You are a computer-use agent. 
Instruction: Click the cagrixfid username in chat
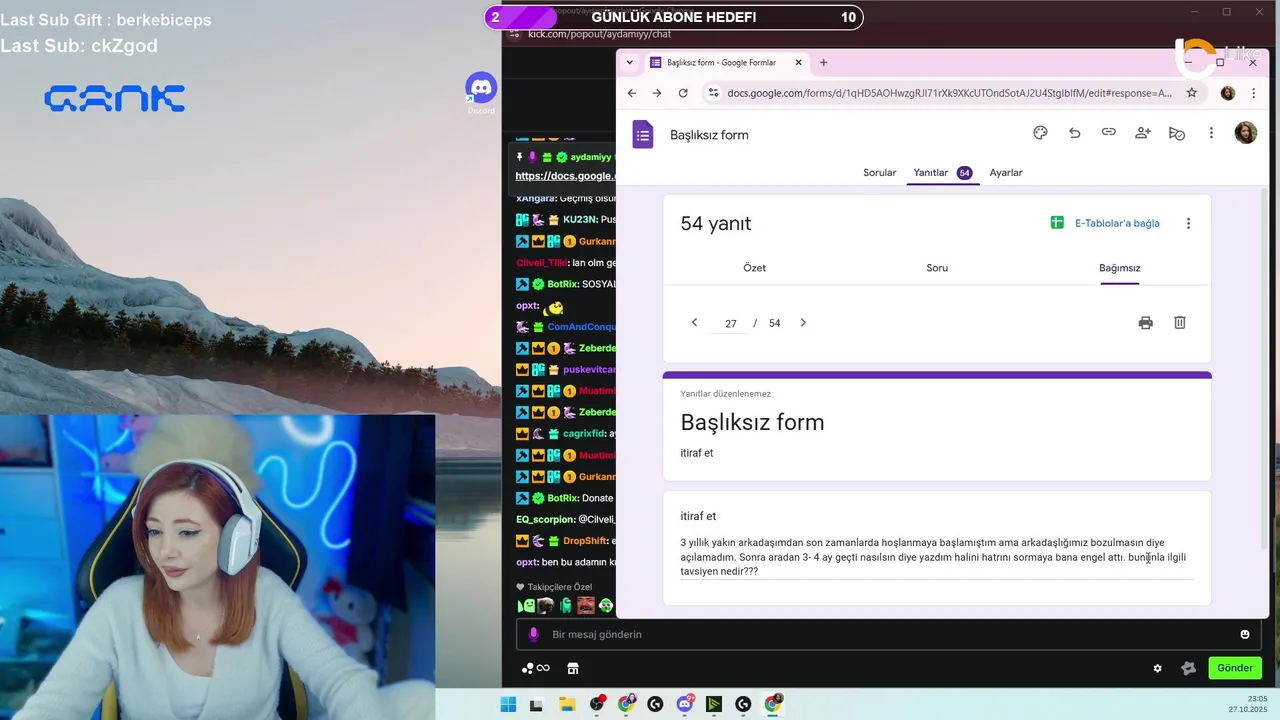coord(585,434)
